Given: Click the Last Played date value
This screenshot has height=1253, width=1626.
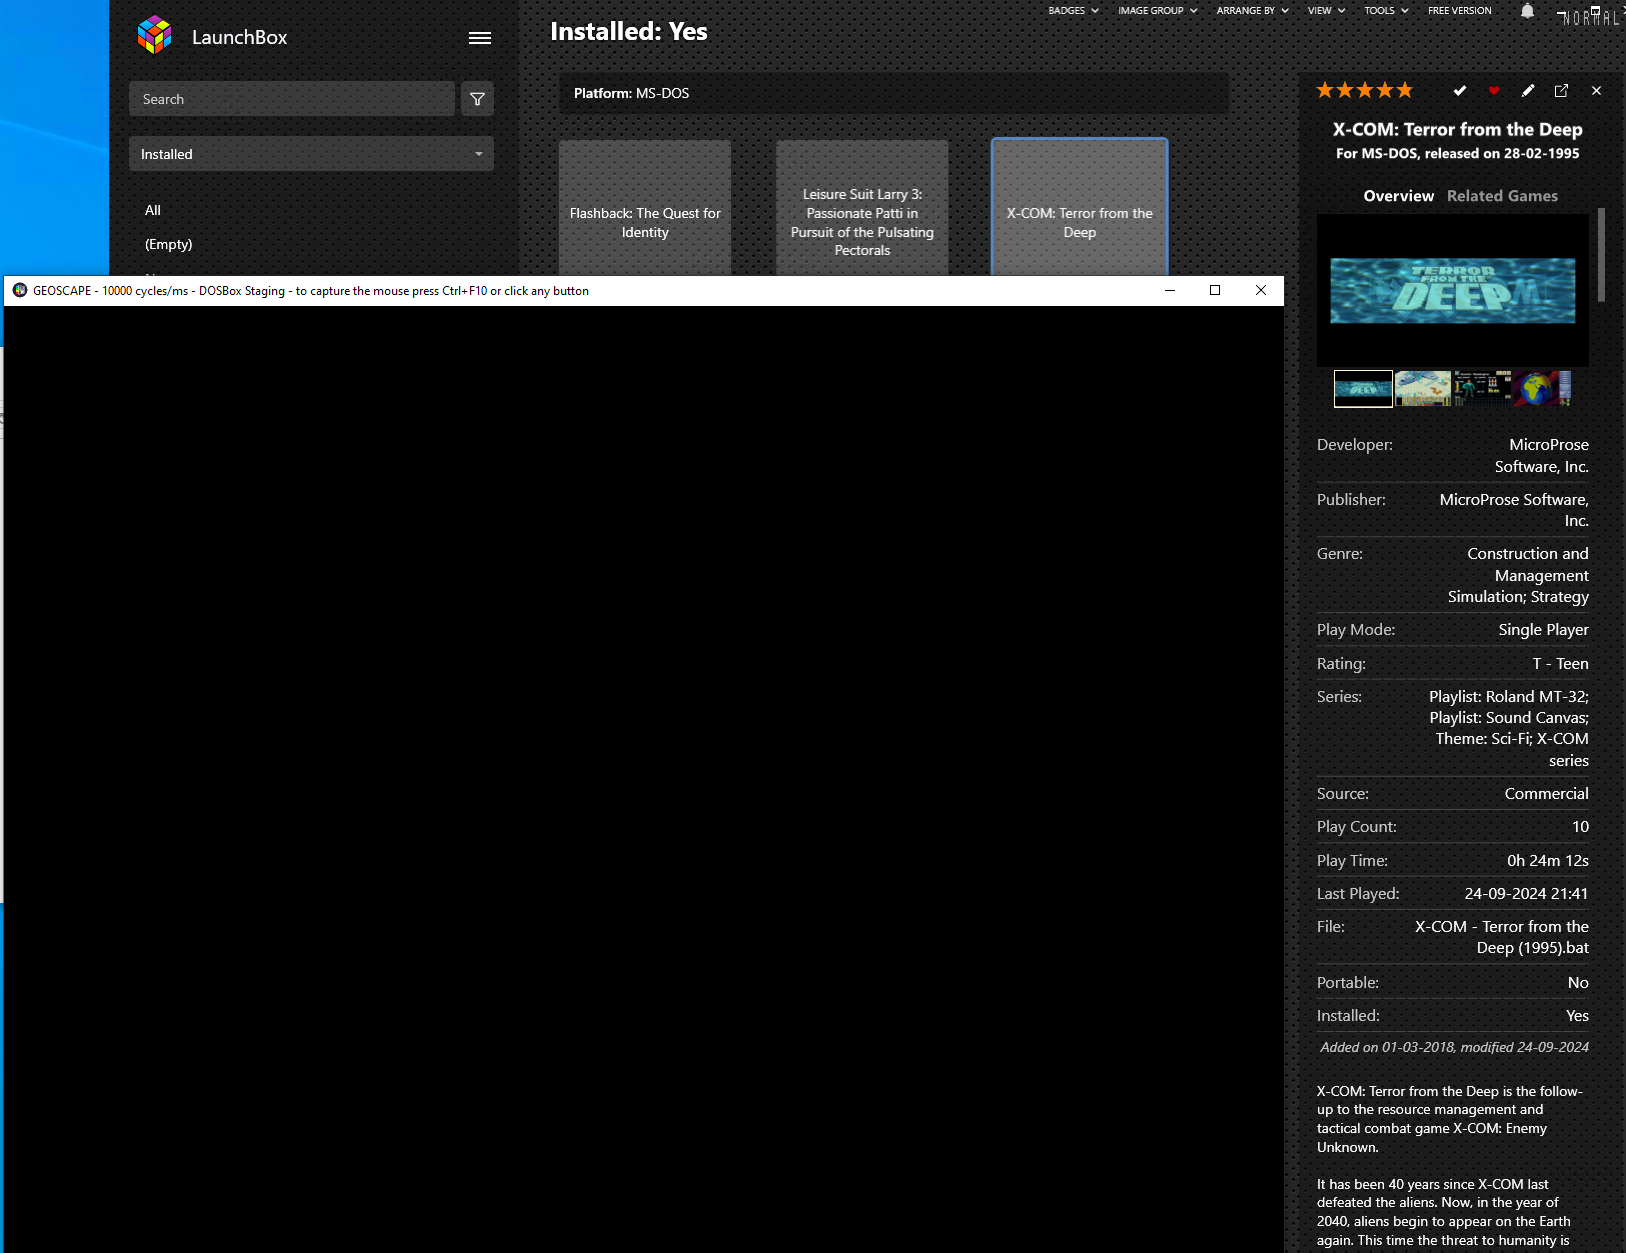Looking at the screenshot, I should (1526, 893).
